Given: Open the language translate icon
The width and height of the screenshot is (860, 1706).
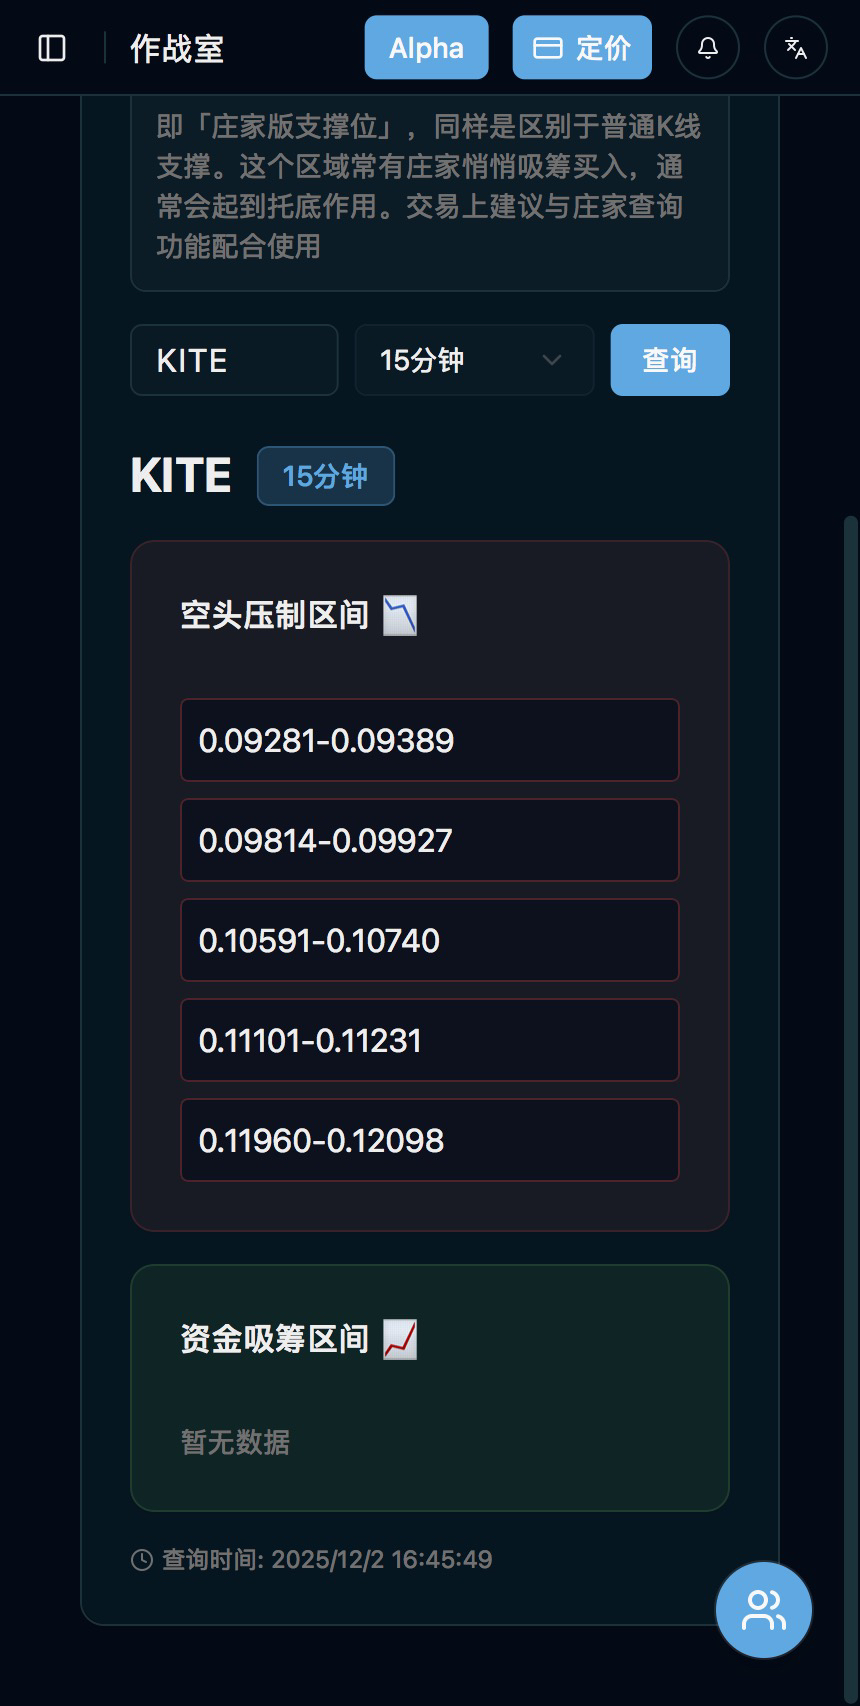Looking at the screenshot, I should (796, 48).
